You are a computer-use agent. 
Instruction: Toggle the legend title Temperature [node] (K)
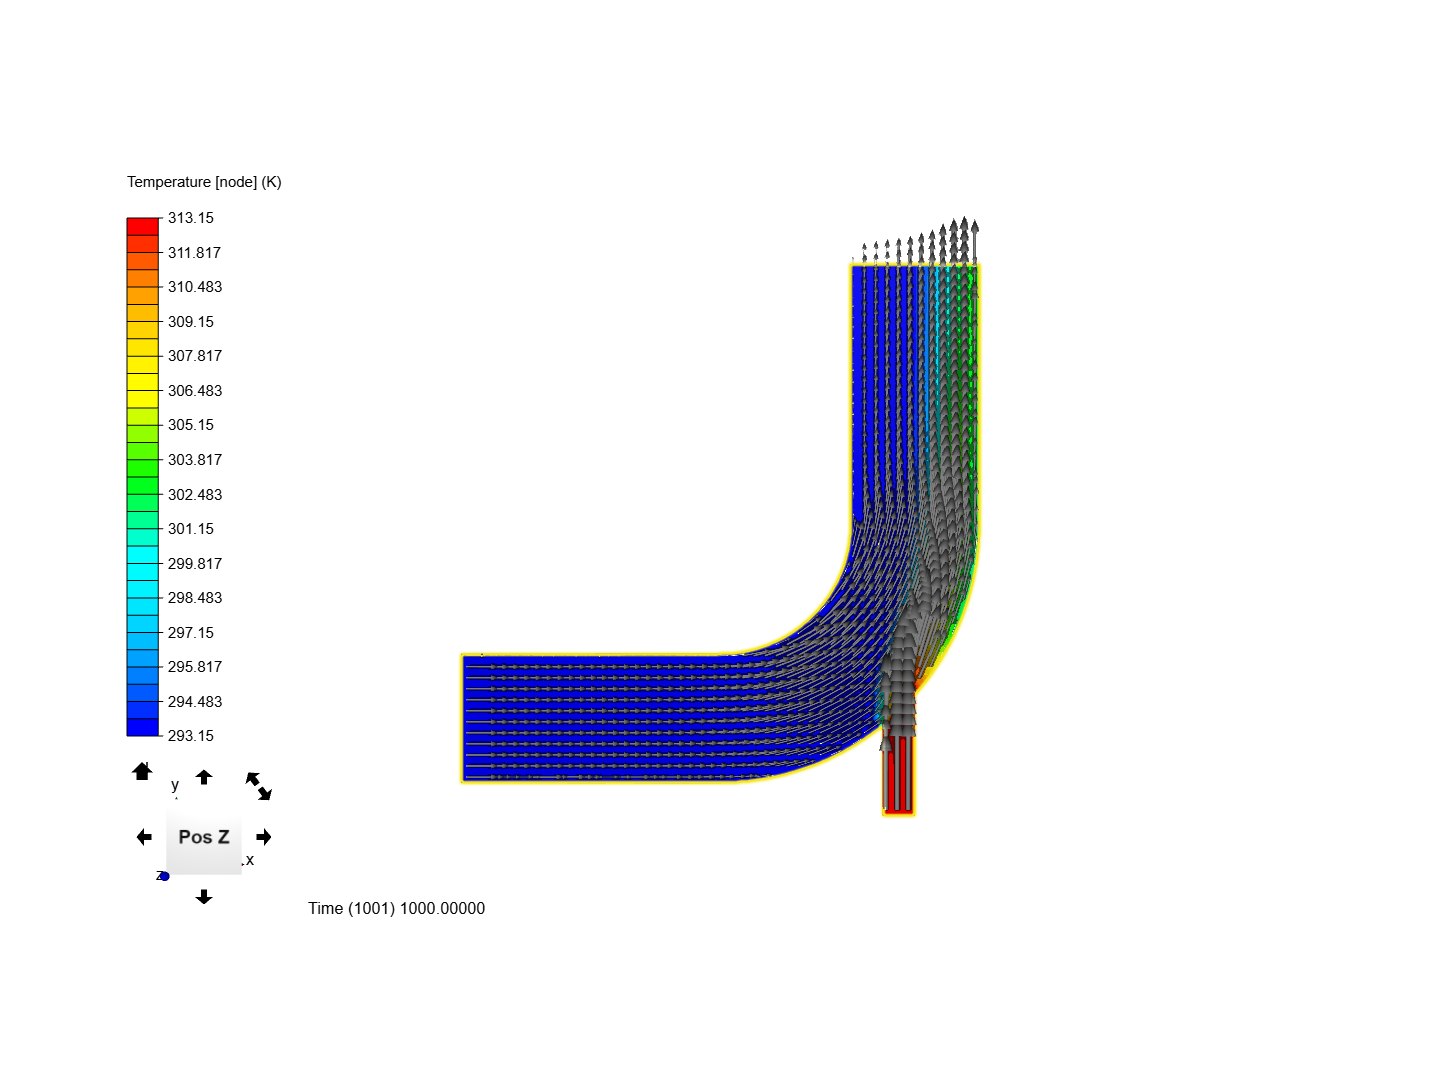(203, 181)
